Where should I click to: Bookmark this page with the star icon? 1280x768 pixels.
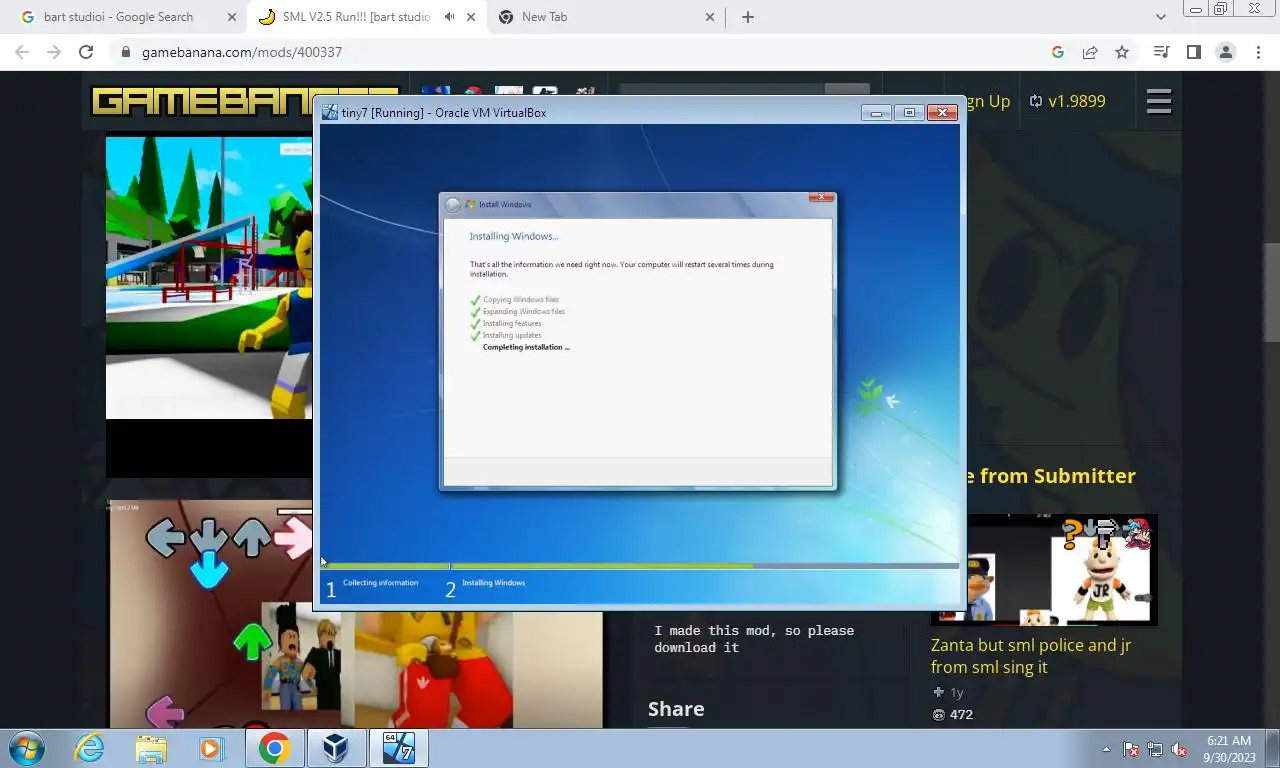point(1122,52)
